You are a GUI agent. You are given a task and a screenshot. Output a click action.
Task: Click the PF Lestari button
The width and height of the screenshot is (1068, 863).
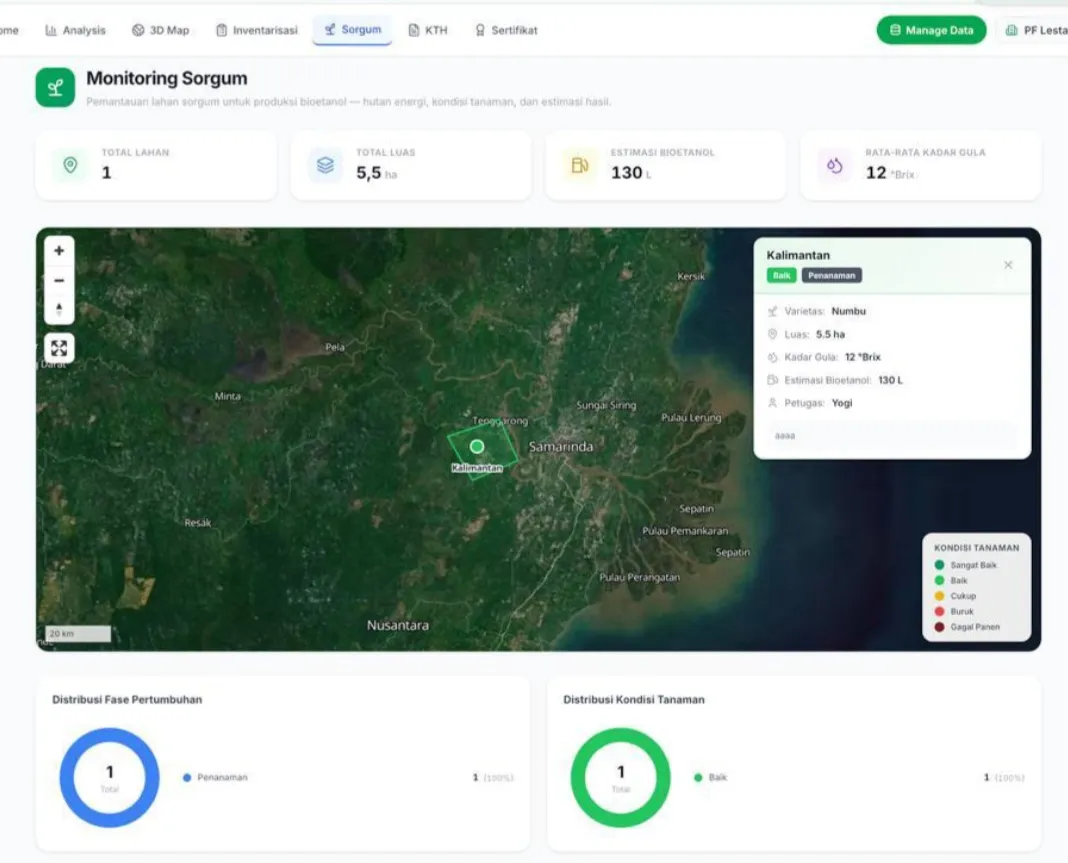(1034, 30)
